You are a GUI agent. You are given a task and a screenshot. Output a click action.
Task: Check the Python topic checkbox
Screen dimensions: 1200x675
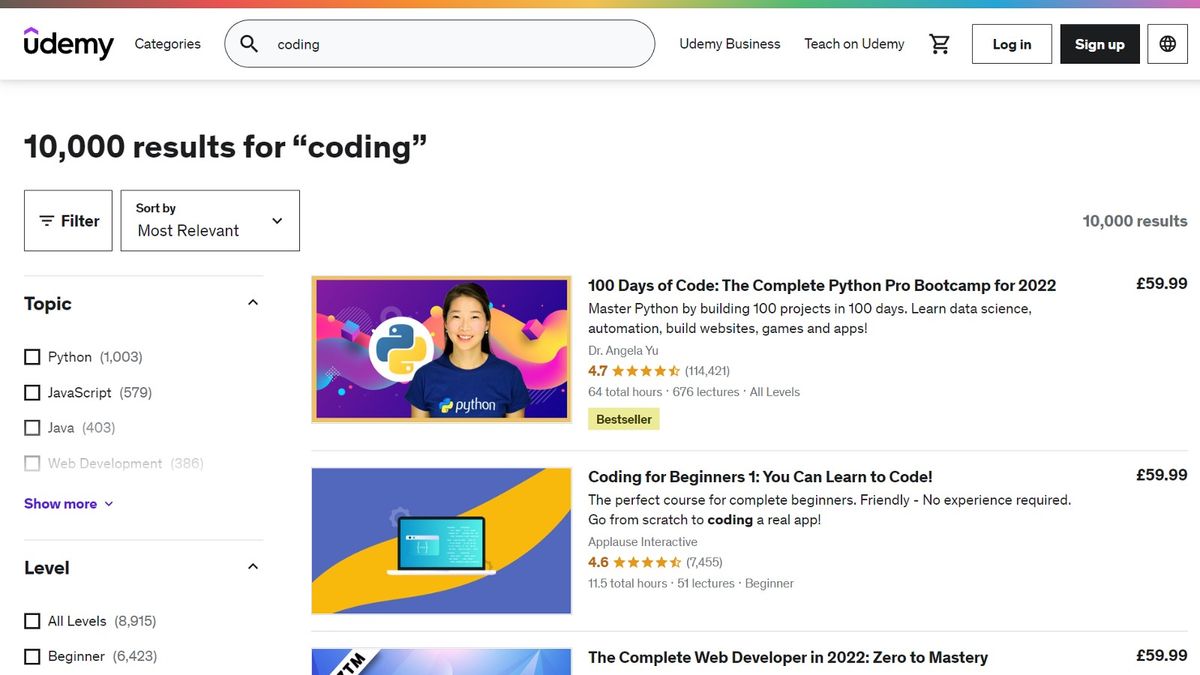tap(32, 356)
